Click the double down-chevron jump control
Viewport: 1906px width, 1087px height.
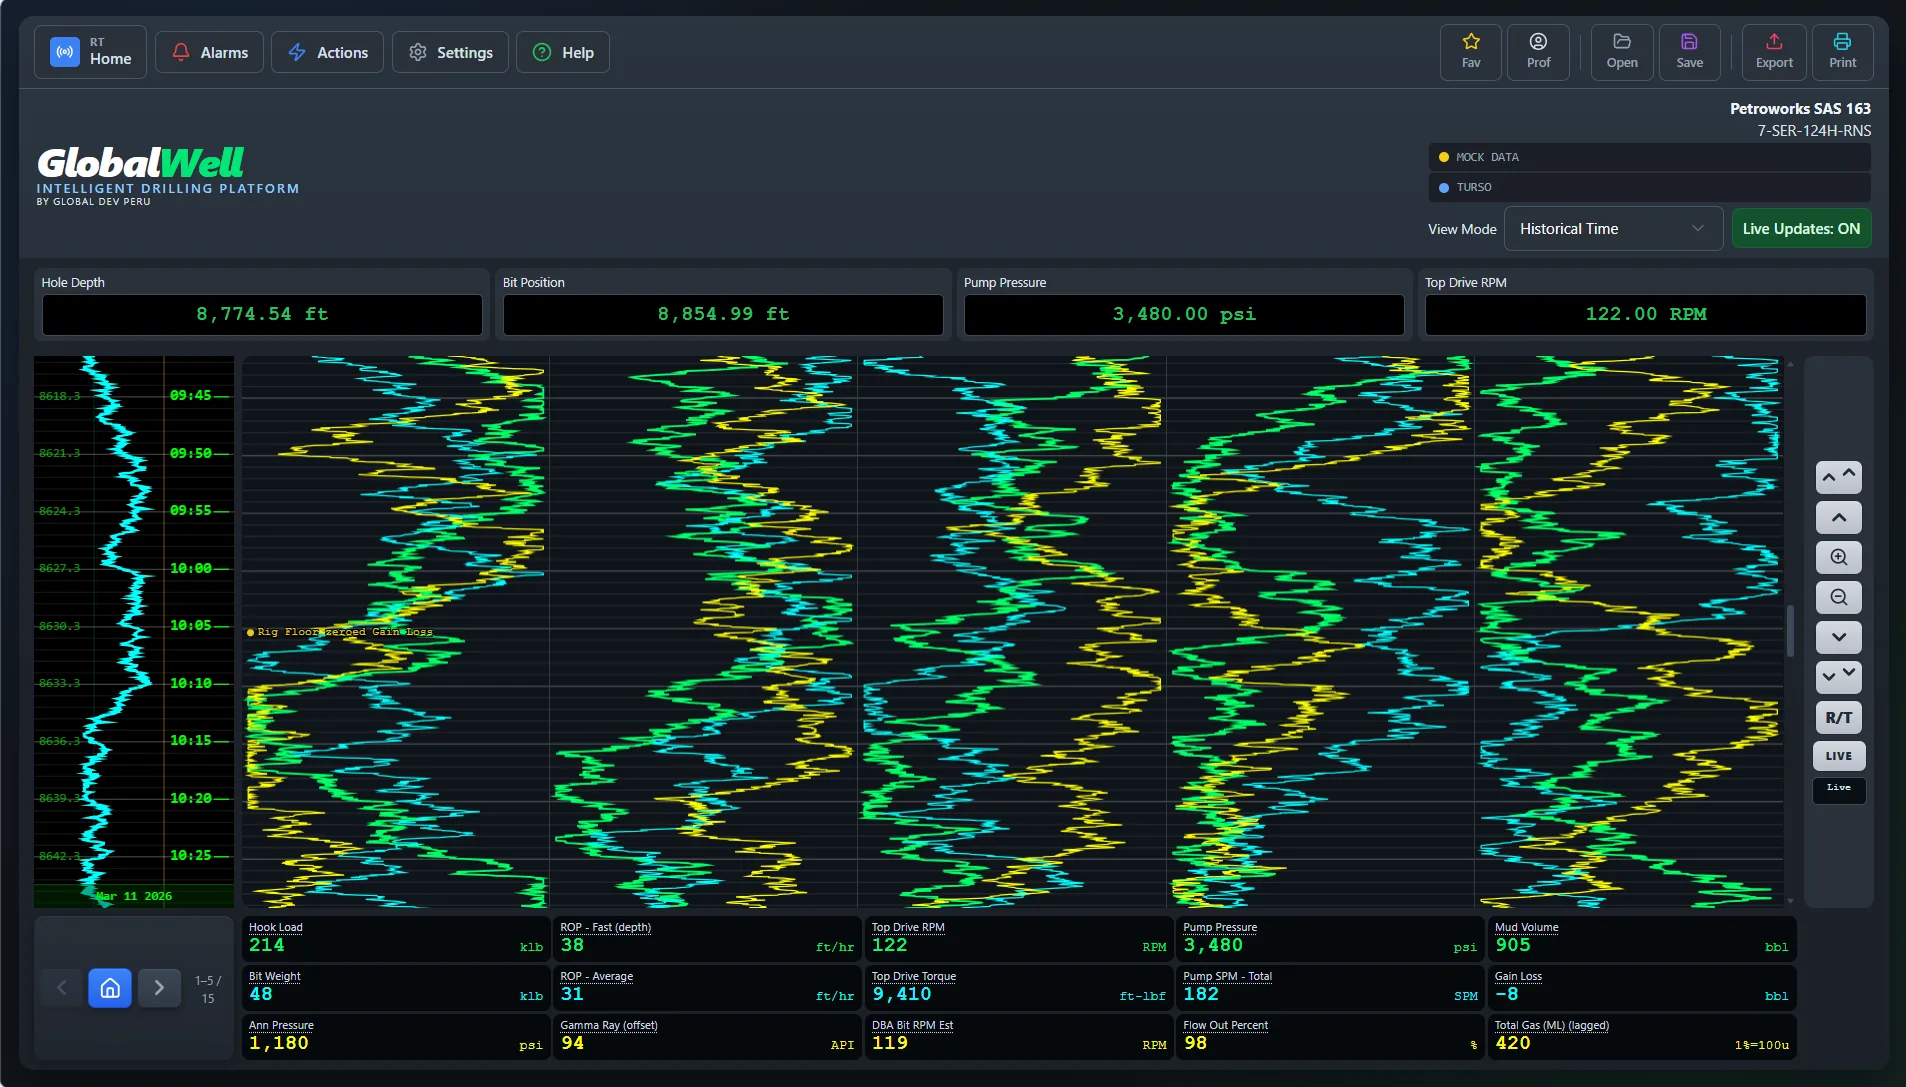pos(1838,677)
